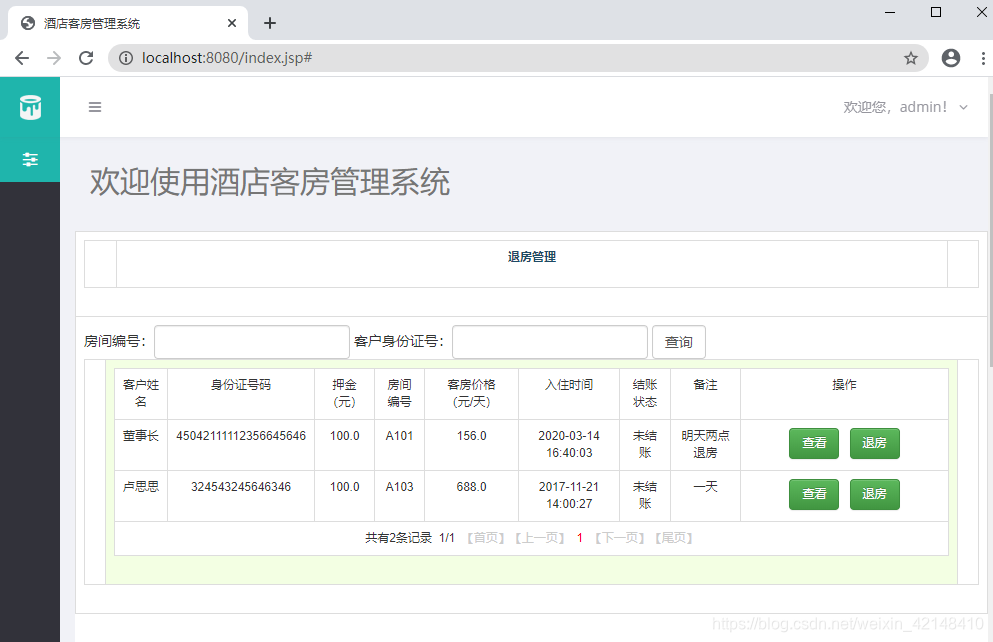Select the 酒店客房管理系统 browser tab
This screenshot has height=642, width=993.
pyautogui.click(x=128, y=23)
